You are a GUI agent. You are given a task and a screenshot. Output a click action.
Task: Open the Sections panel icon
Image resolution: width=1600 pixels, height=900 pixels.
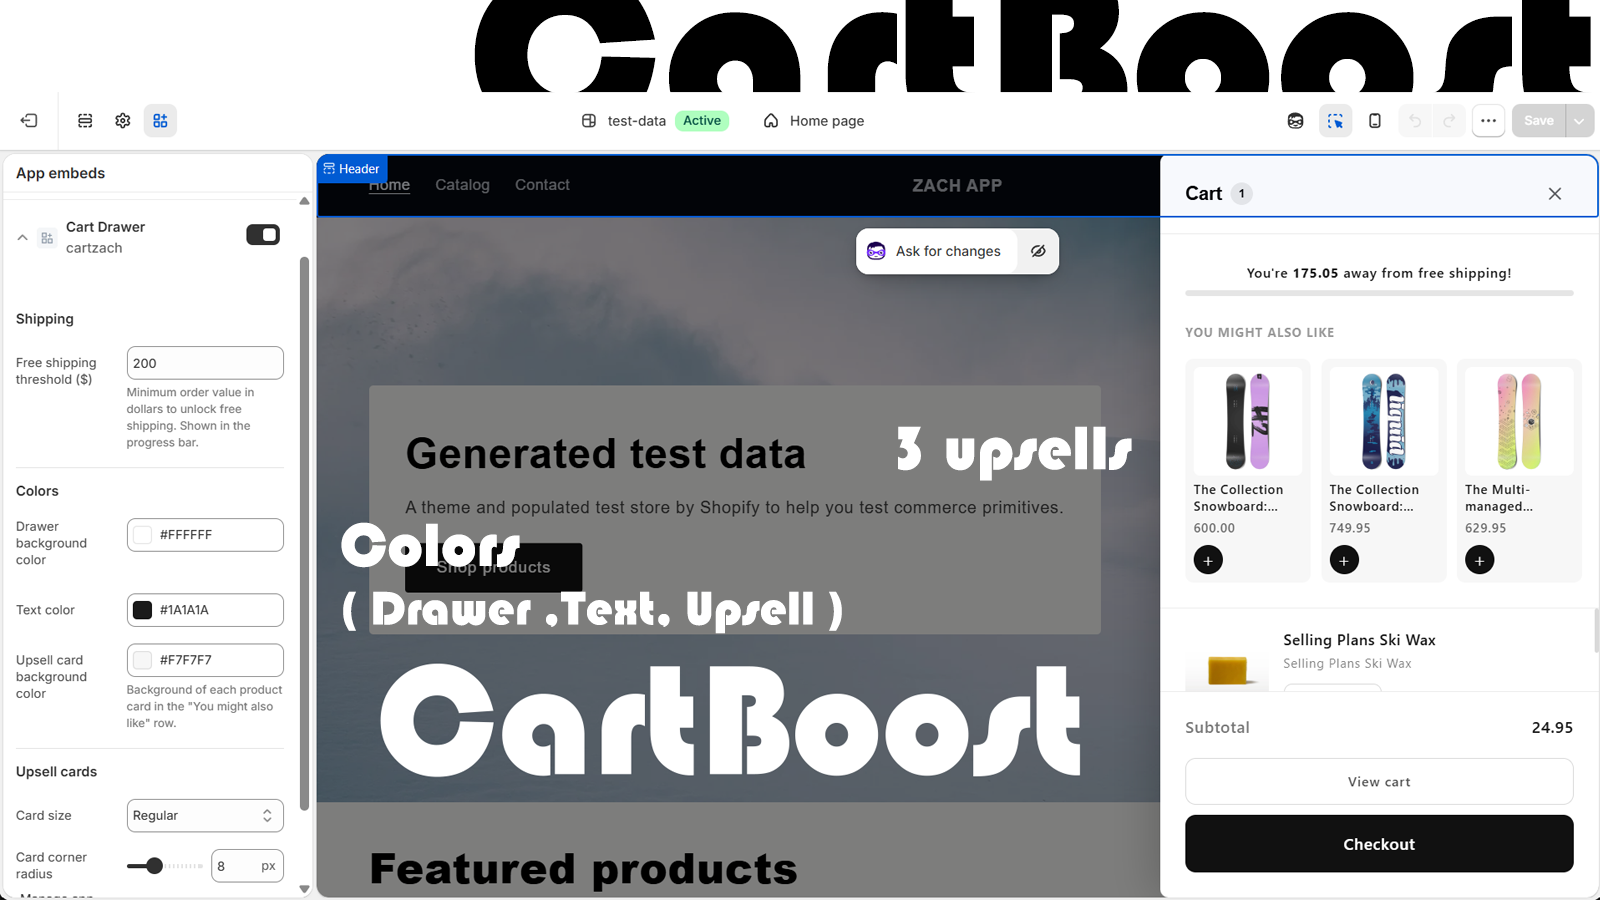click(85, 121)
